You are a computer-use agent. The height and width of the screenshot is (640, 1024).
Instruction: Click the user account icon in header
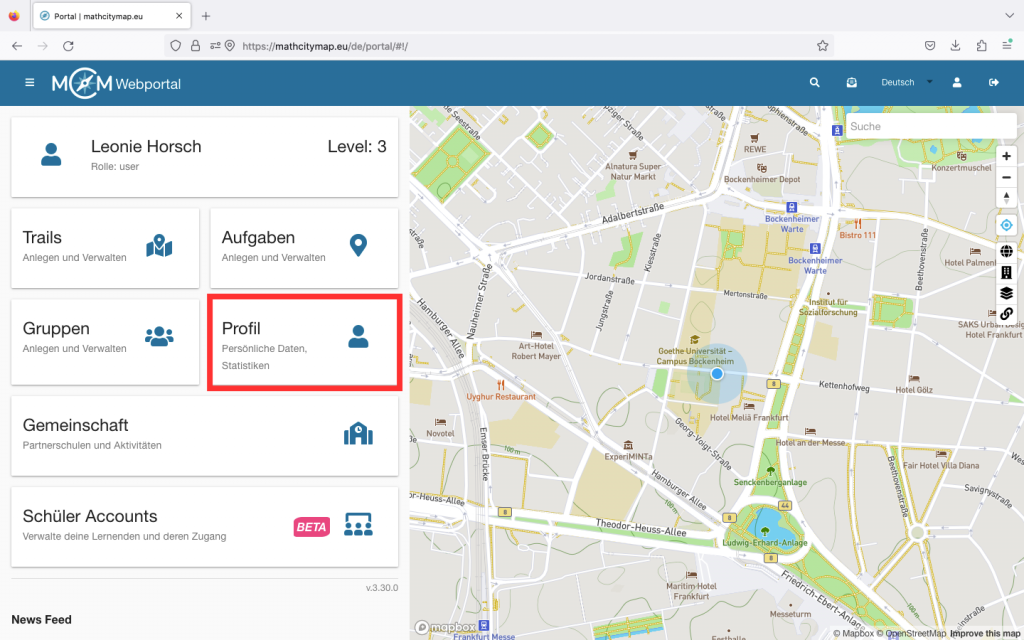957,83
